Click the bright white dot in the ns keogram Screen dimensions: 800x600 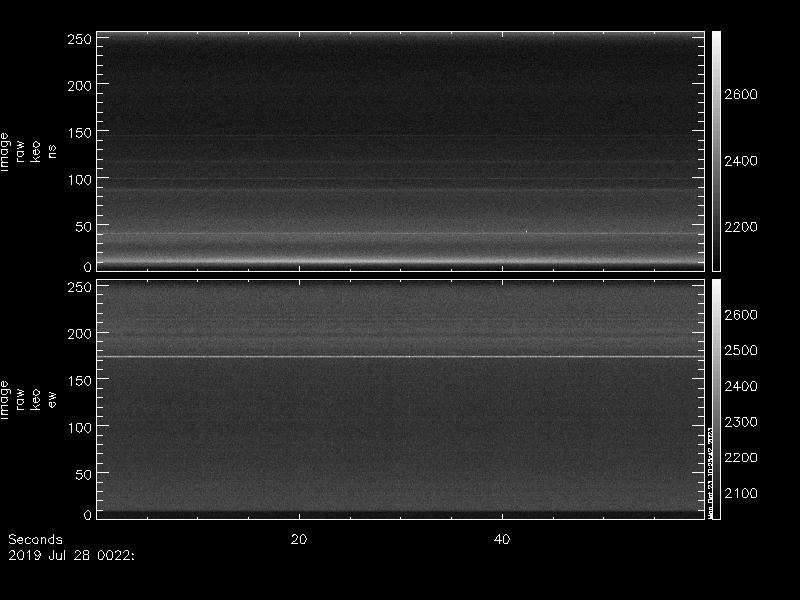(x=527, y=231)
